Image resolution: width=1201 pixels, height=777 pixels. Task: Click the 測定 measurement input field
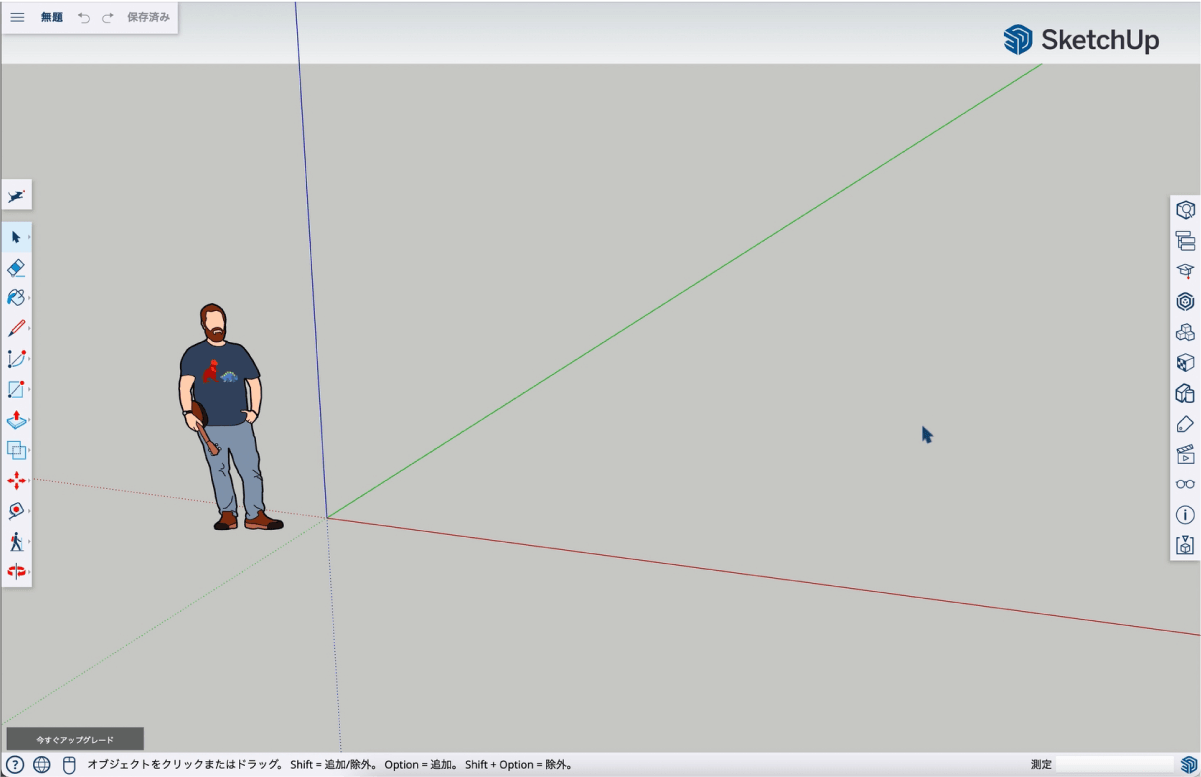pyautogui.click(x=1115, y=765)
